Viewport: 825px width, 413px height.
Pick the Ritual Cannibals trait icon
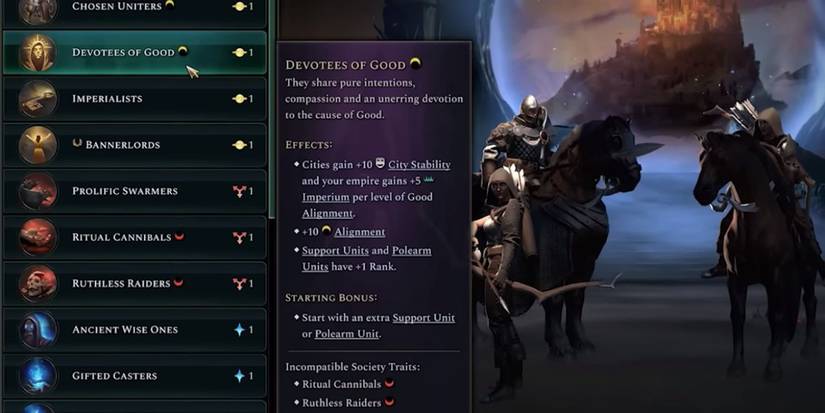pyautogui.click(x=37, y=237)
